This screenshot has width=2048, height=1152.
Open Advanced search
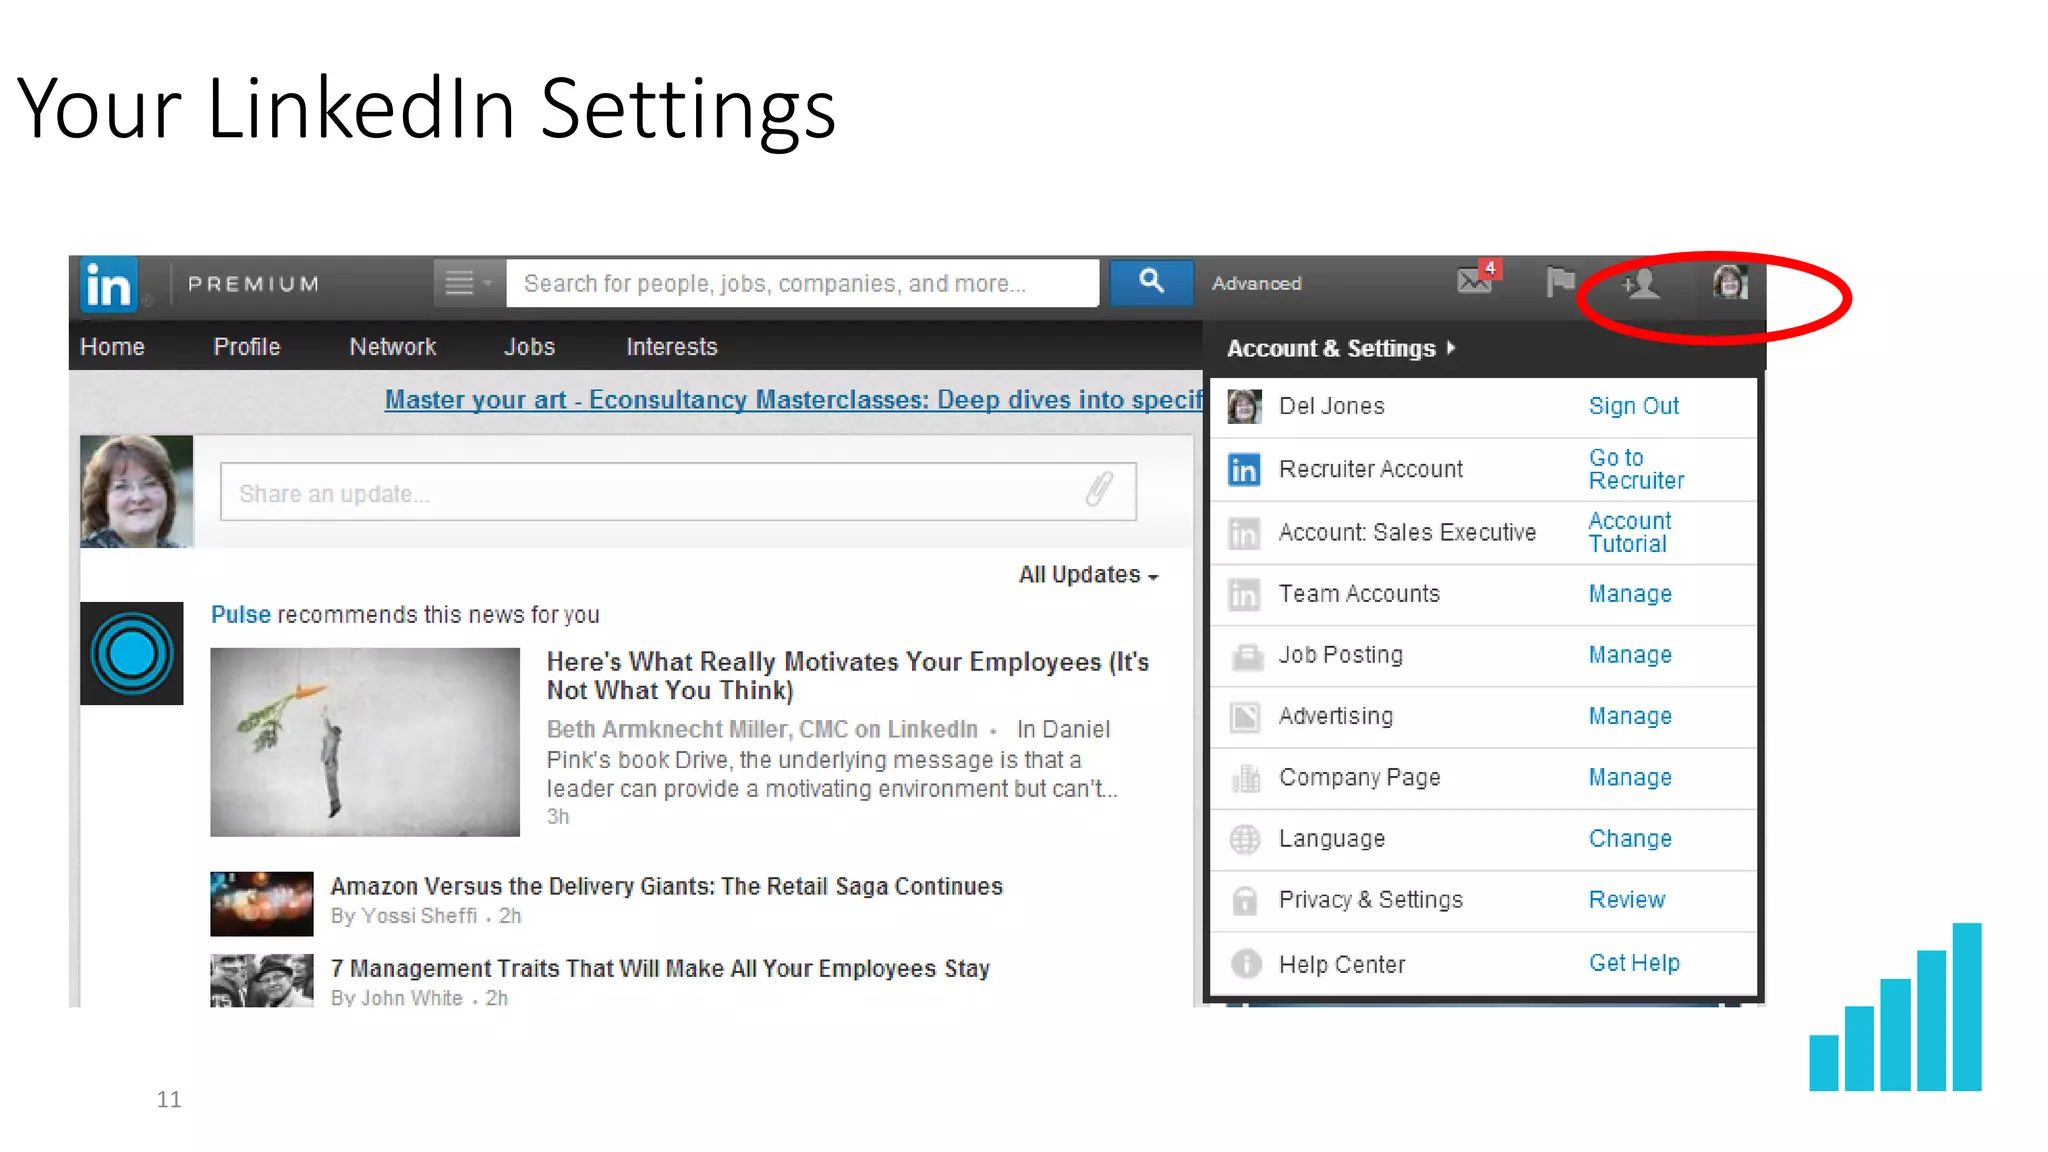[1257, 284]
